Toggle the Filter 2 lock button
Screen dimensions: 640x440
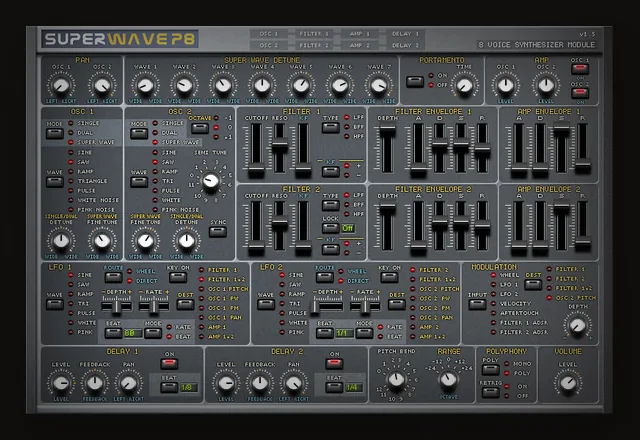tap(330, 228)
